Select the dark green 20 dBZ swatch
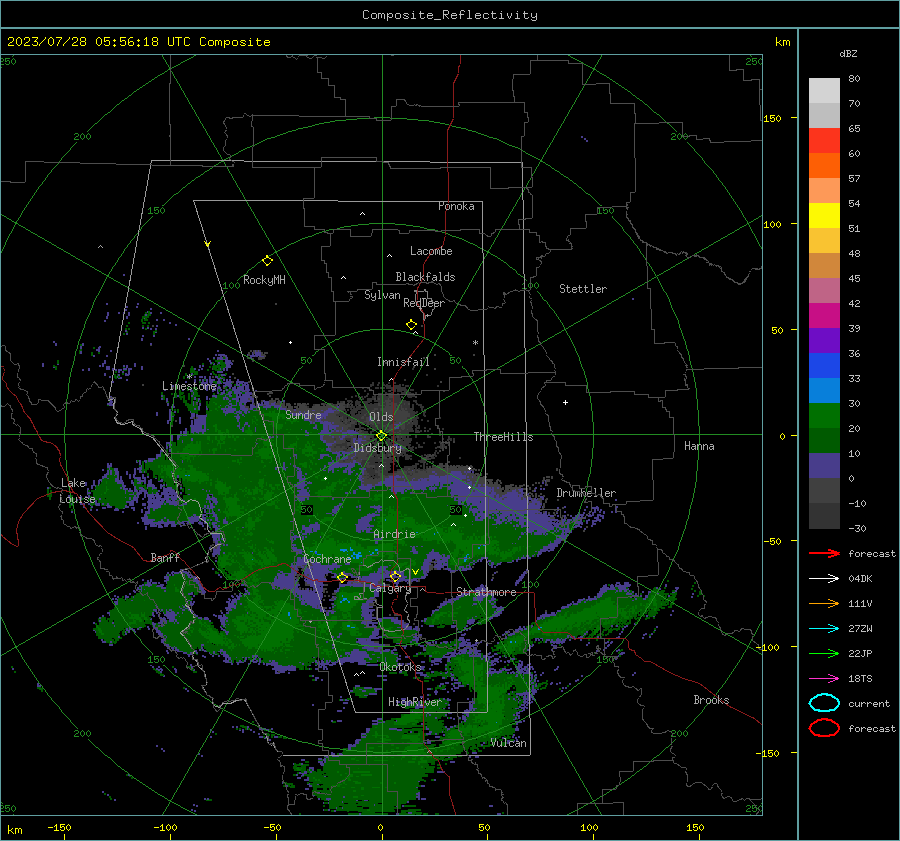900x841 pixels. pyautogui.click(x=824, y=440)
